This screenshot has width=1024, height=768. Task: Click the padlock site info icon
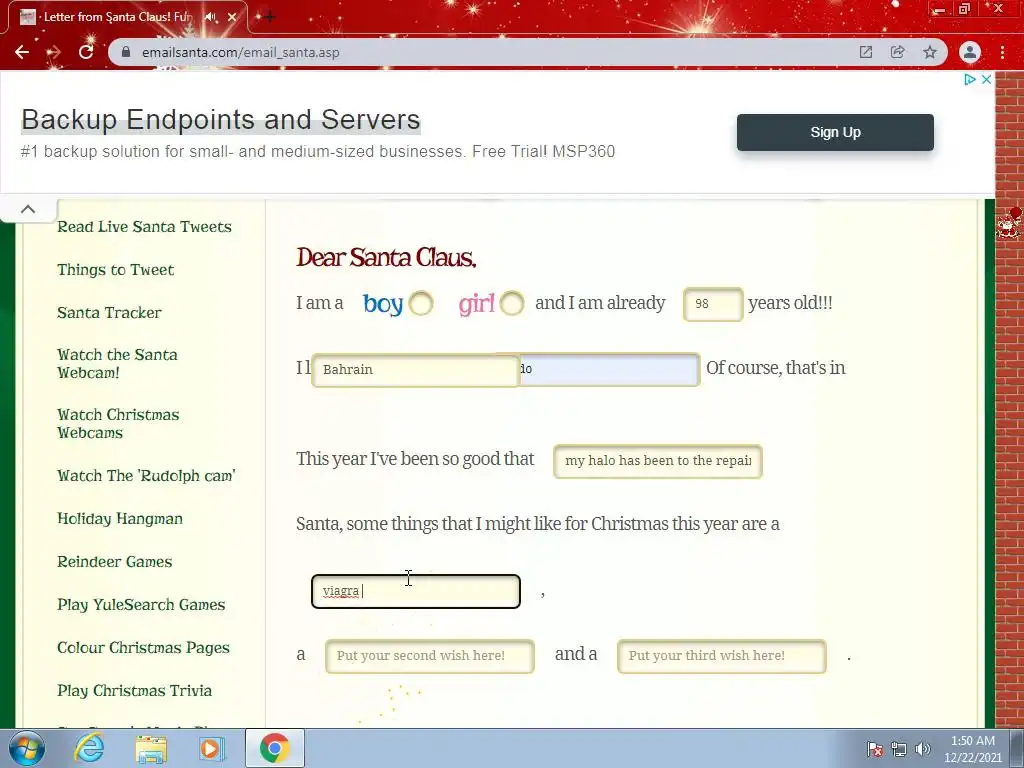[127, 52]
